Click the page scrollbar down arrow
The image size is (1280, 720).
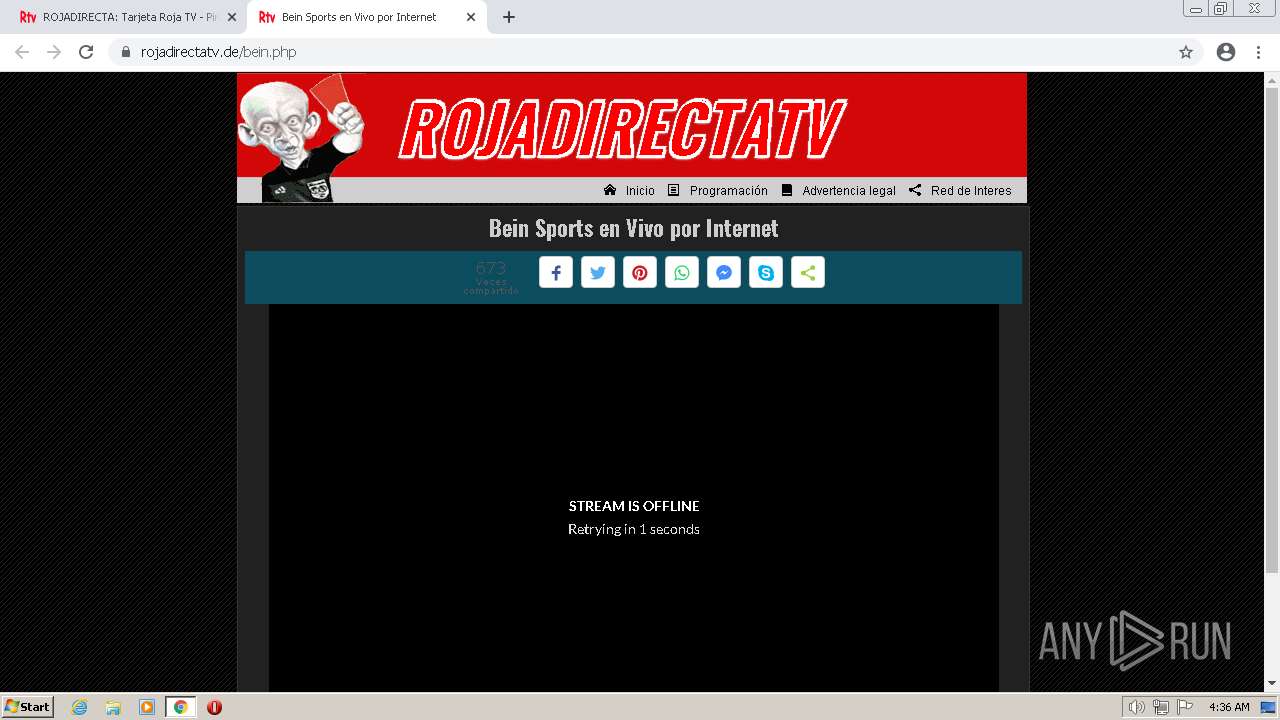point(1272,684)
